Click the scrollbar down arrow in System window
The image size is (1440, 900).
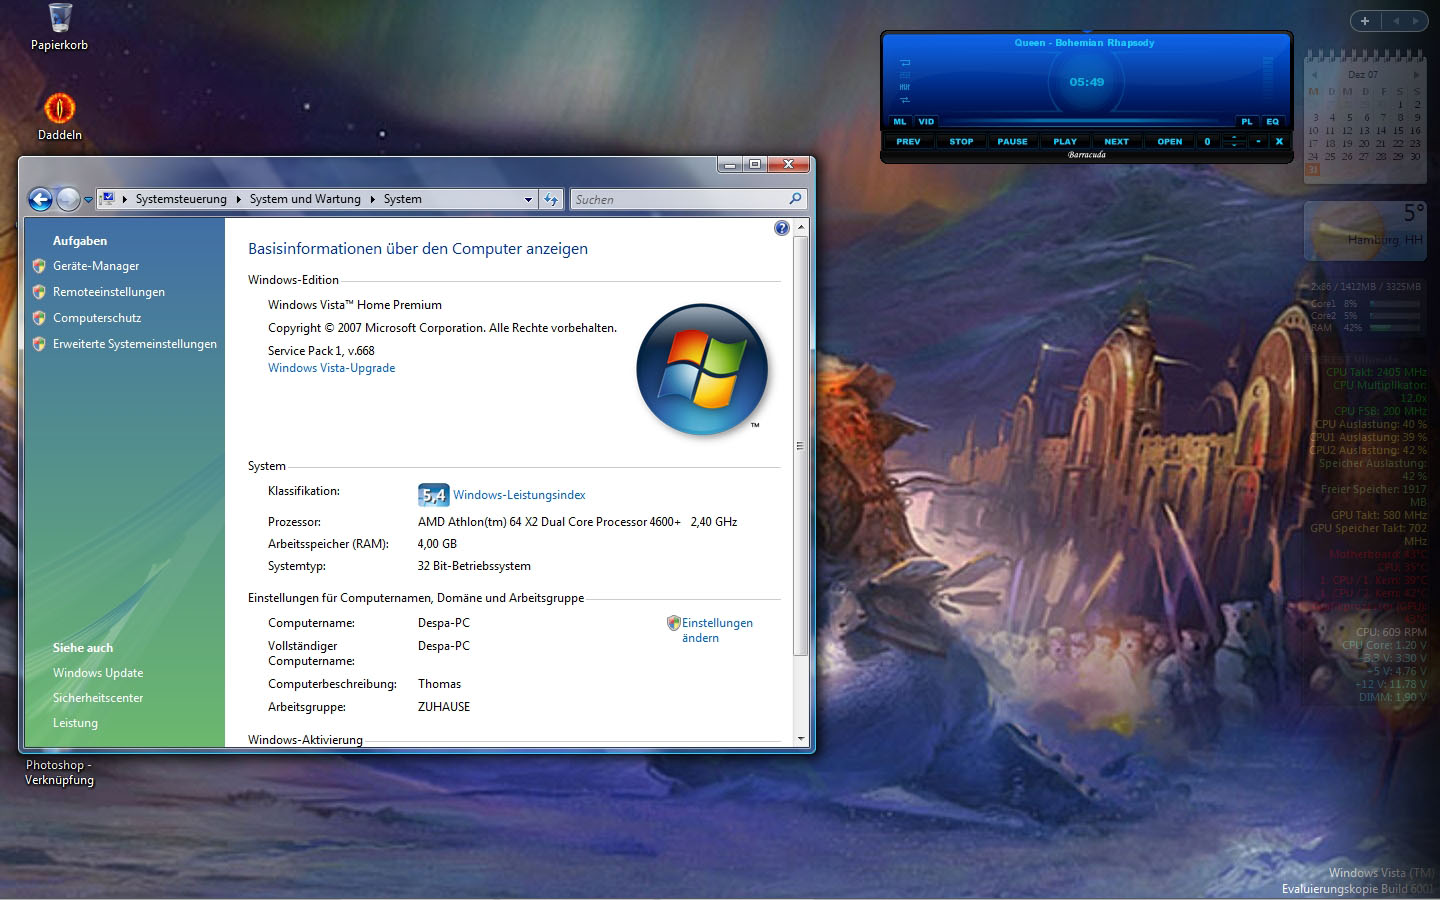[801, 739]
